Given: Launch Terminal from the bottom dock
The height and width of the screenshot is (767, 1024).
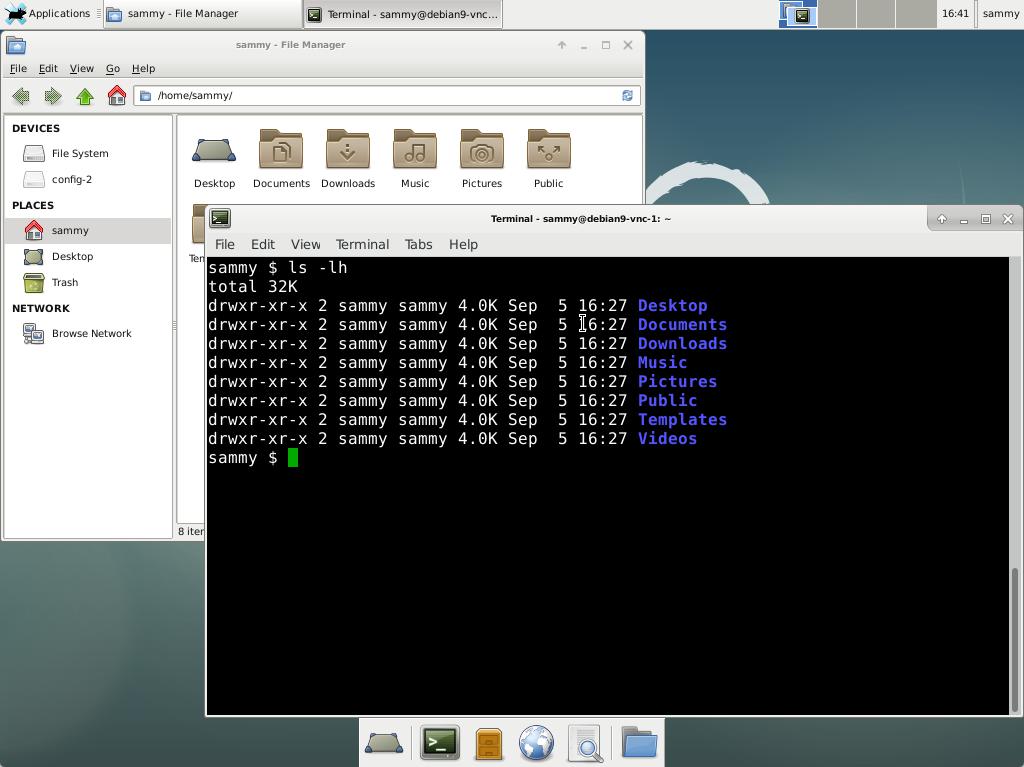Looking at the screenshot, I should point(439,743).
